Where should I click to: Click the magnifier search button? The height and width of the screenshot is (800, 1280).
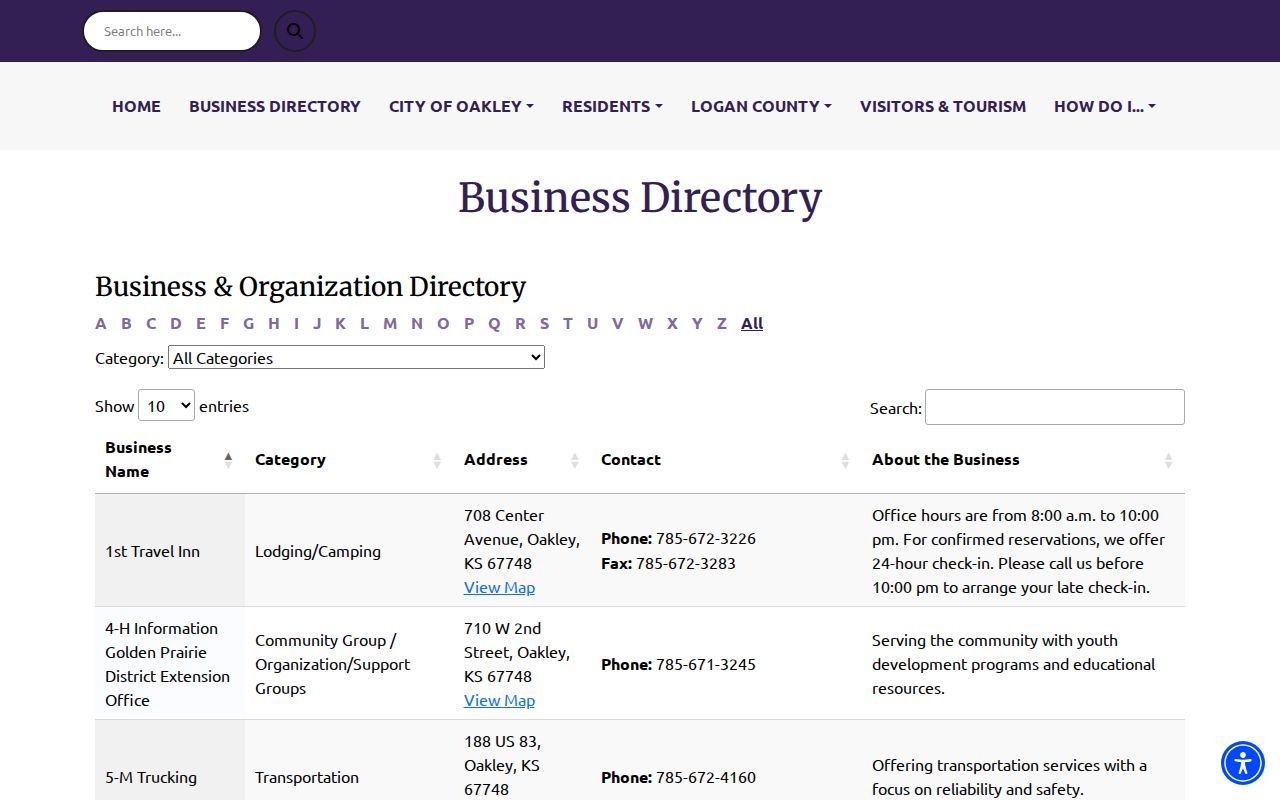tap(295, 31)
